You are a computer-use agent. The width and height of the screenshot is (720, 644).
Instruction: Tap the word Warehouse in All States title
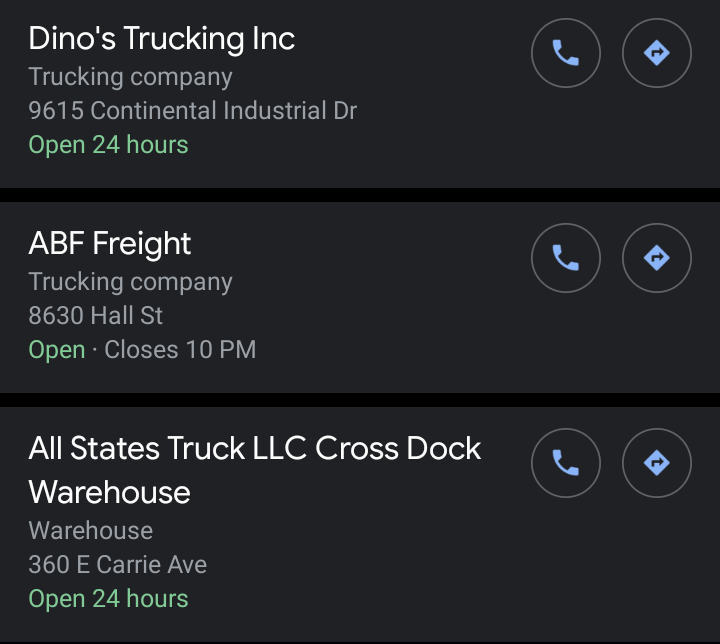pyautogui.click(x=110, y=492)
